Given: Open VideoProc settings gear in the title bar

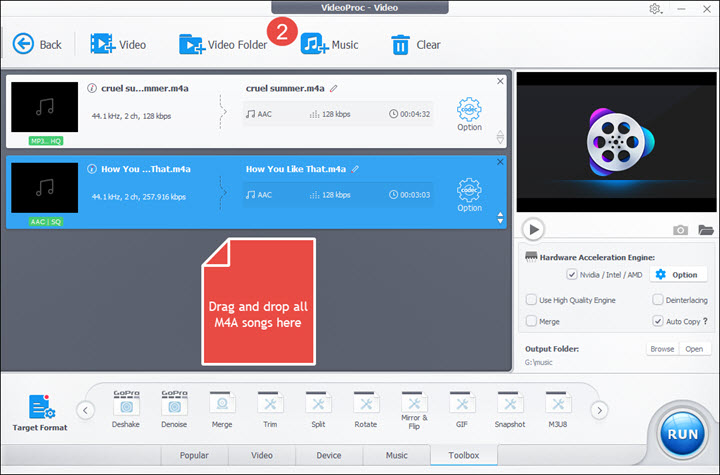Looking at the screenshot, I should (x=655, y=9).
